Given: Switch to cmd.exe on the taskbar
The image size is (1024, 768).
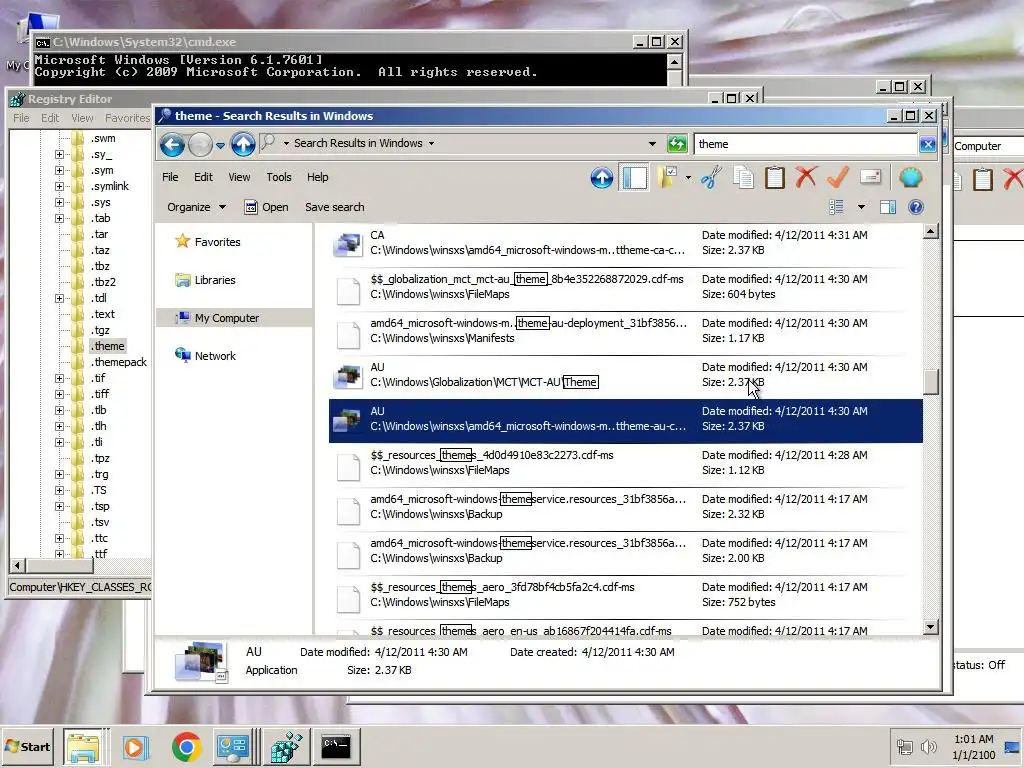Looking at the screenshot, I should click(336, 746).
